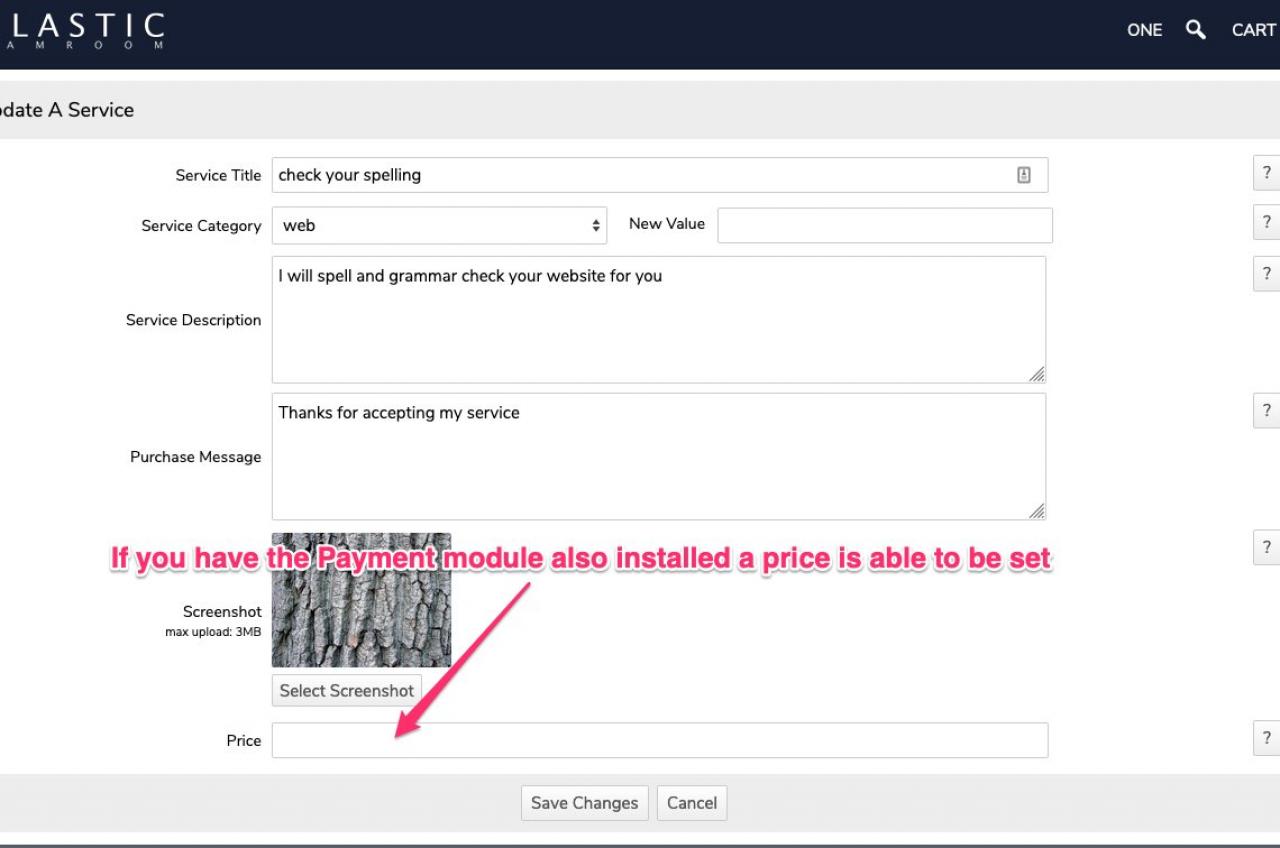Click the Select Screenshot upload button
The width and height of the screenshot is (1280, 848).
pyautogui.click(x=346, y=691)
